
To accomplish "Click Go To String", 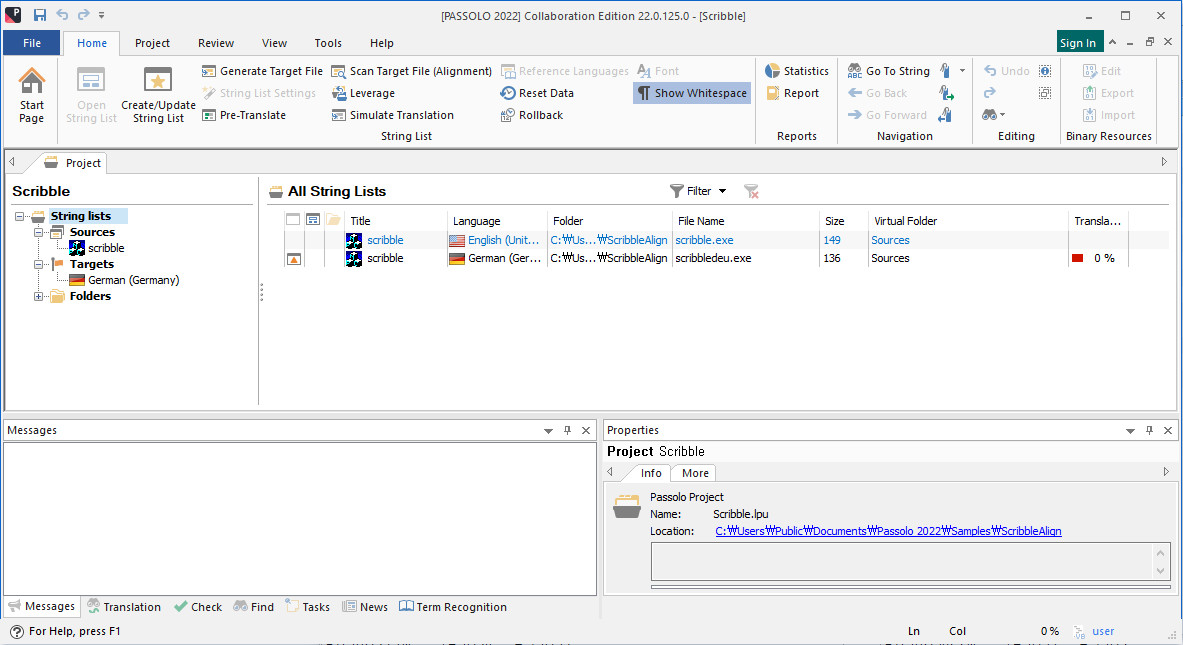I will (888, 71).
